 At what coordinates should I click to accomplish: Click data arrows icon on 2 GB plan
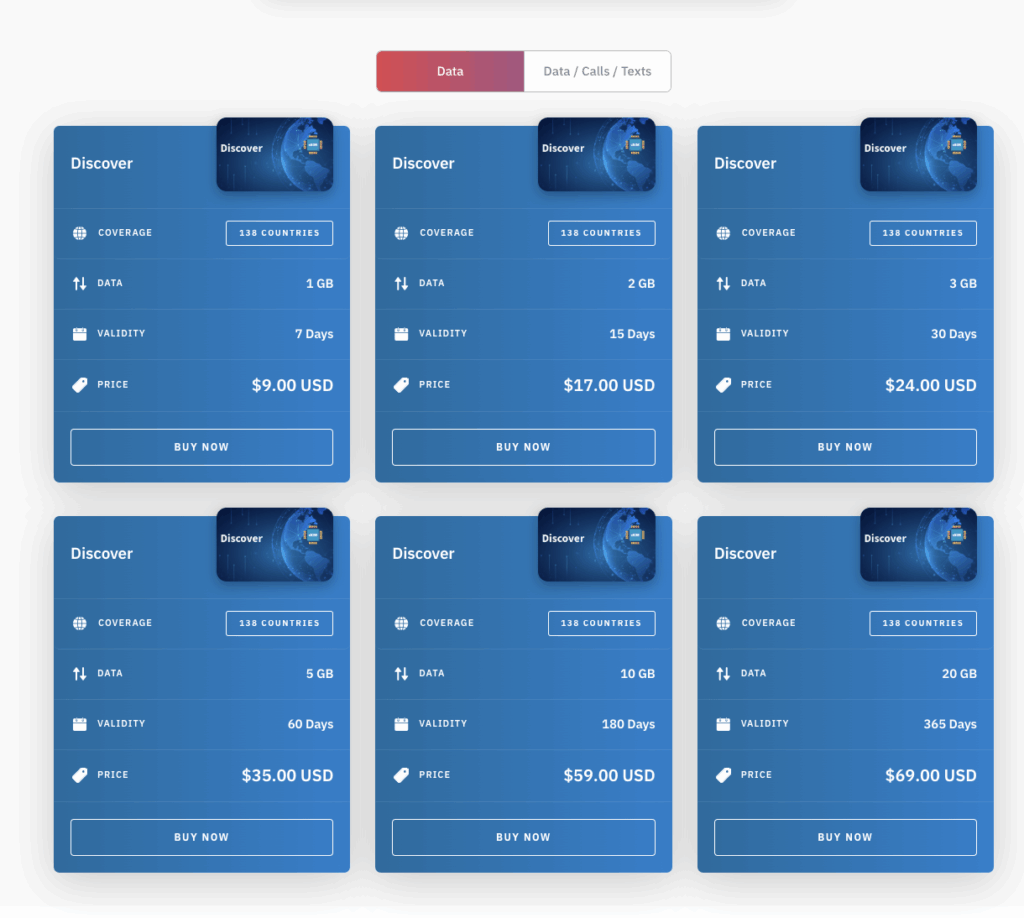coord(401,284)
